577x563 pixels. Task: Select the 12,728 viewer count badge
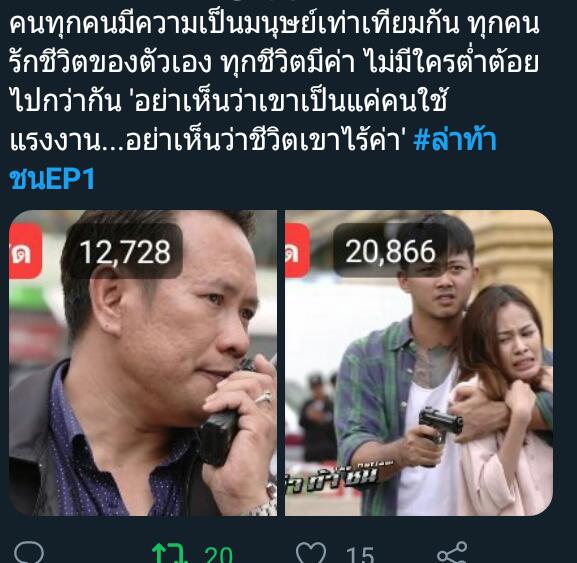125,252
